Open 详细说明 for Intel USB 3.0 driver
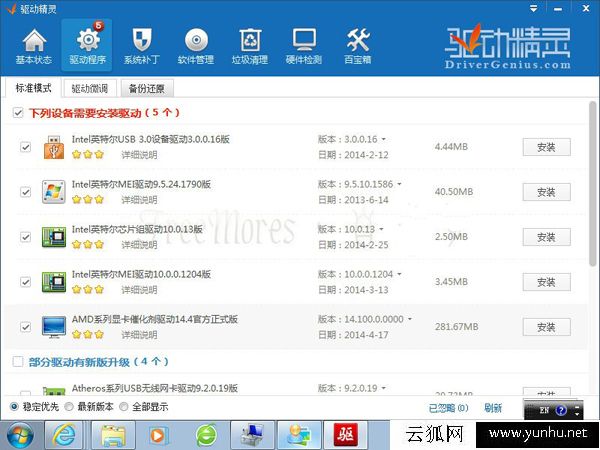This screenshot has height=450, width=600. [139, 155]
